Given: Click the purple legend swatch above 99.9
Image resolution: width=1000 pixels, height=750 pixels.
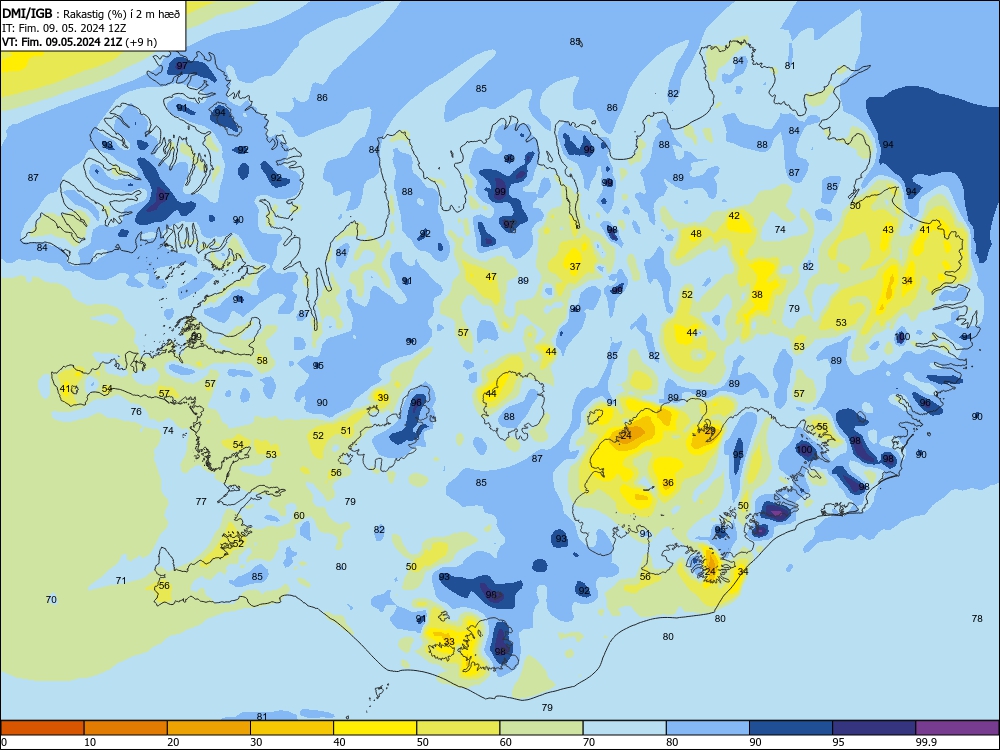Looking at the screenshot, I should tap(957, 728).
